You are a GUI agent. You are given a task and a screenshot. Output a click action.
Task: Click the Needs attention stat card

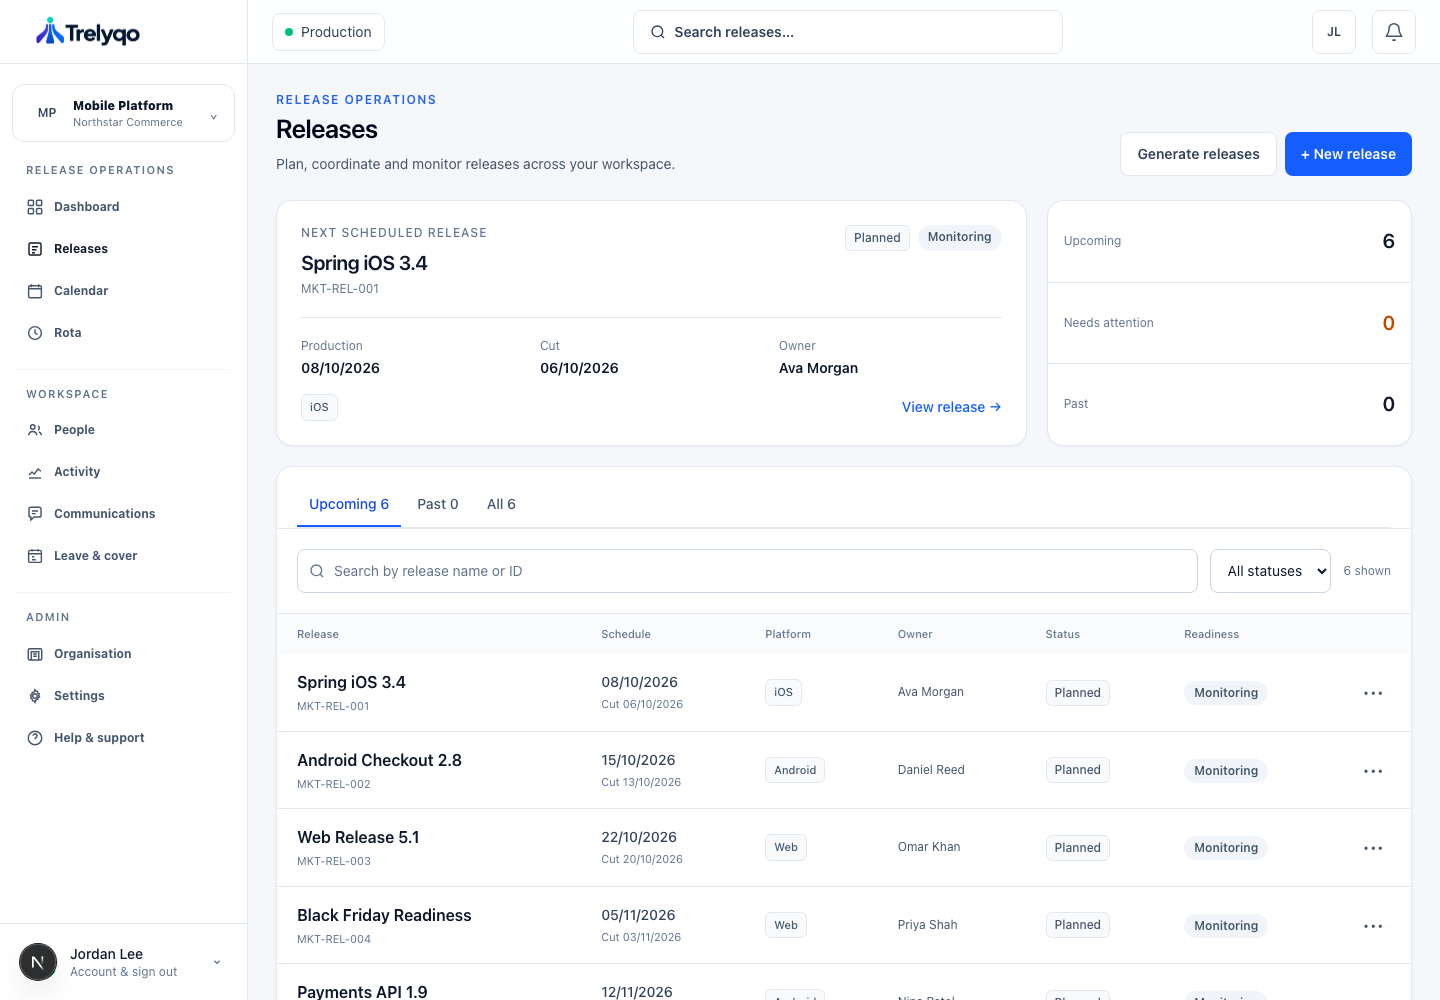tap(1229, 323)
